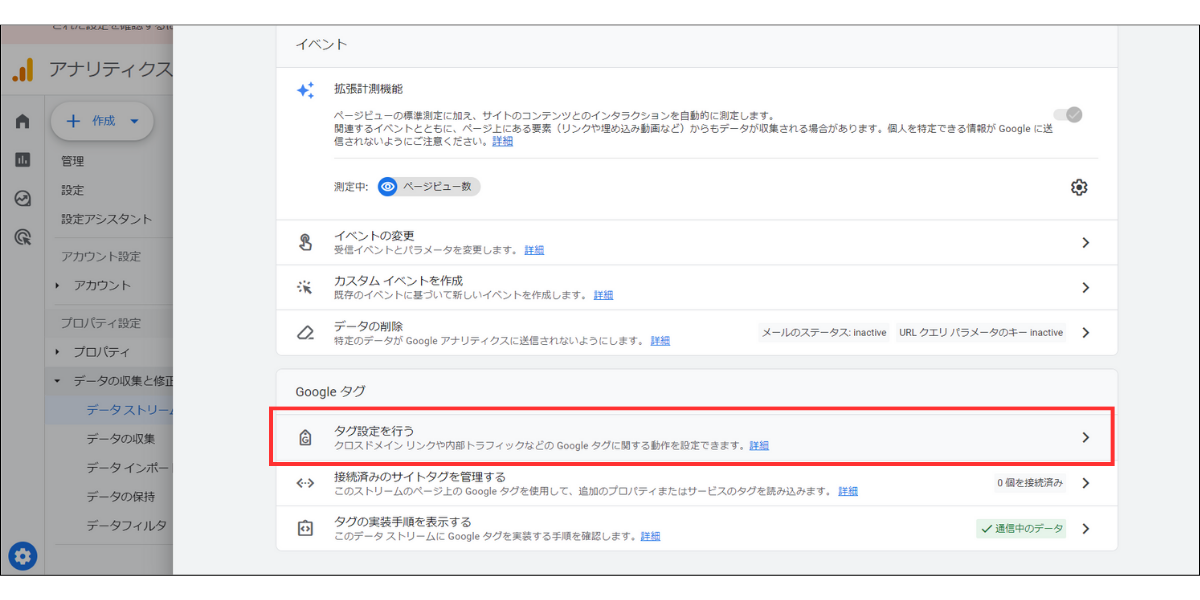Click 詳細 link under カスタム イベントを作成
Viewport: 1200px width, 600px height.
603,295
